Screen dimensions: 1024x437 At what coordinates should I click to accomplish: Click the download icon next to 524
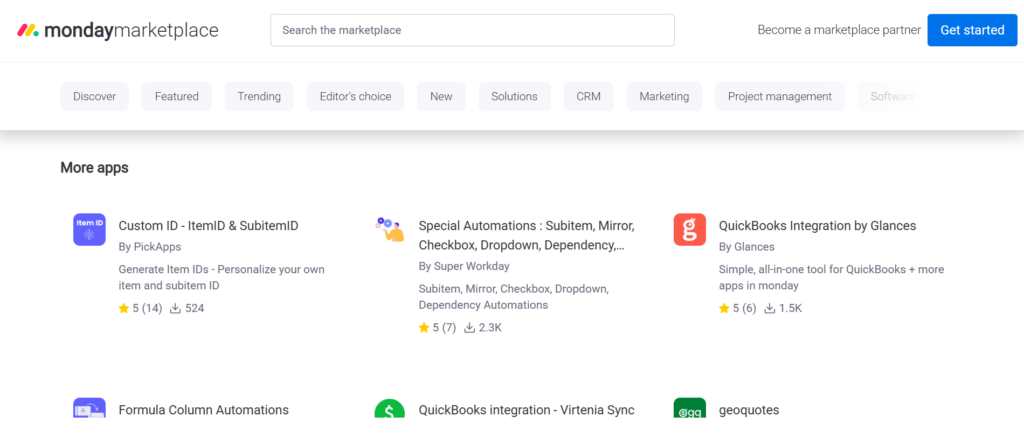pos(175,308)
